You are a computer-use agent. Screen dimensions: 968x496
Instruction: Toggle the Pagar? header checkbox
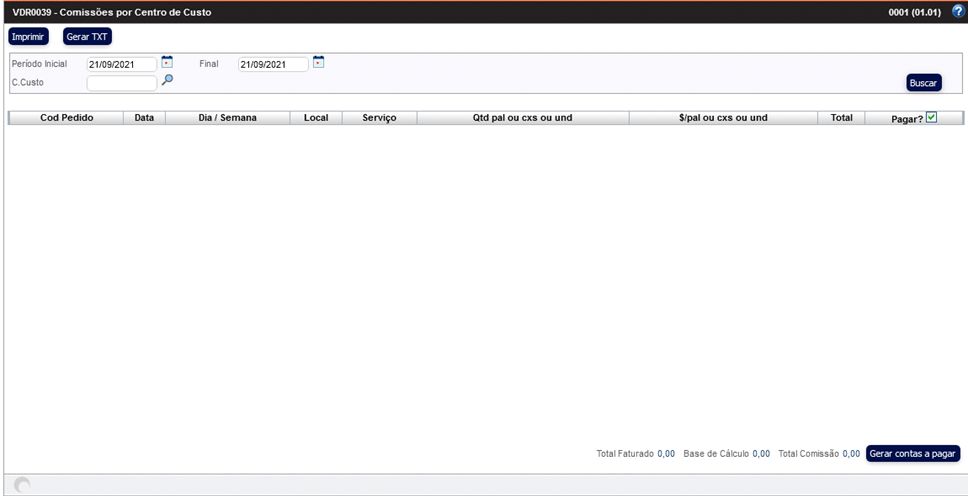tap(931, 117)
